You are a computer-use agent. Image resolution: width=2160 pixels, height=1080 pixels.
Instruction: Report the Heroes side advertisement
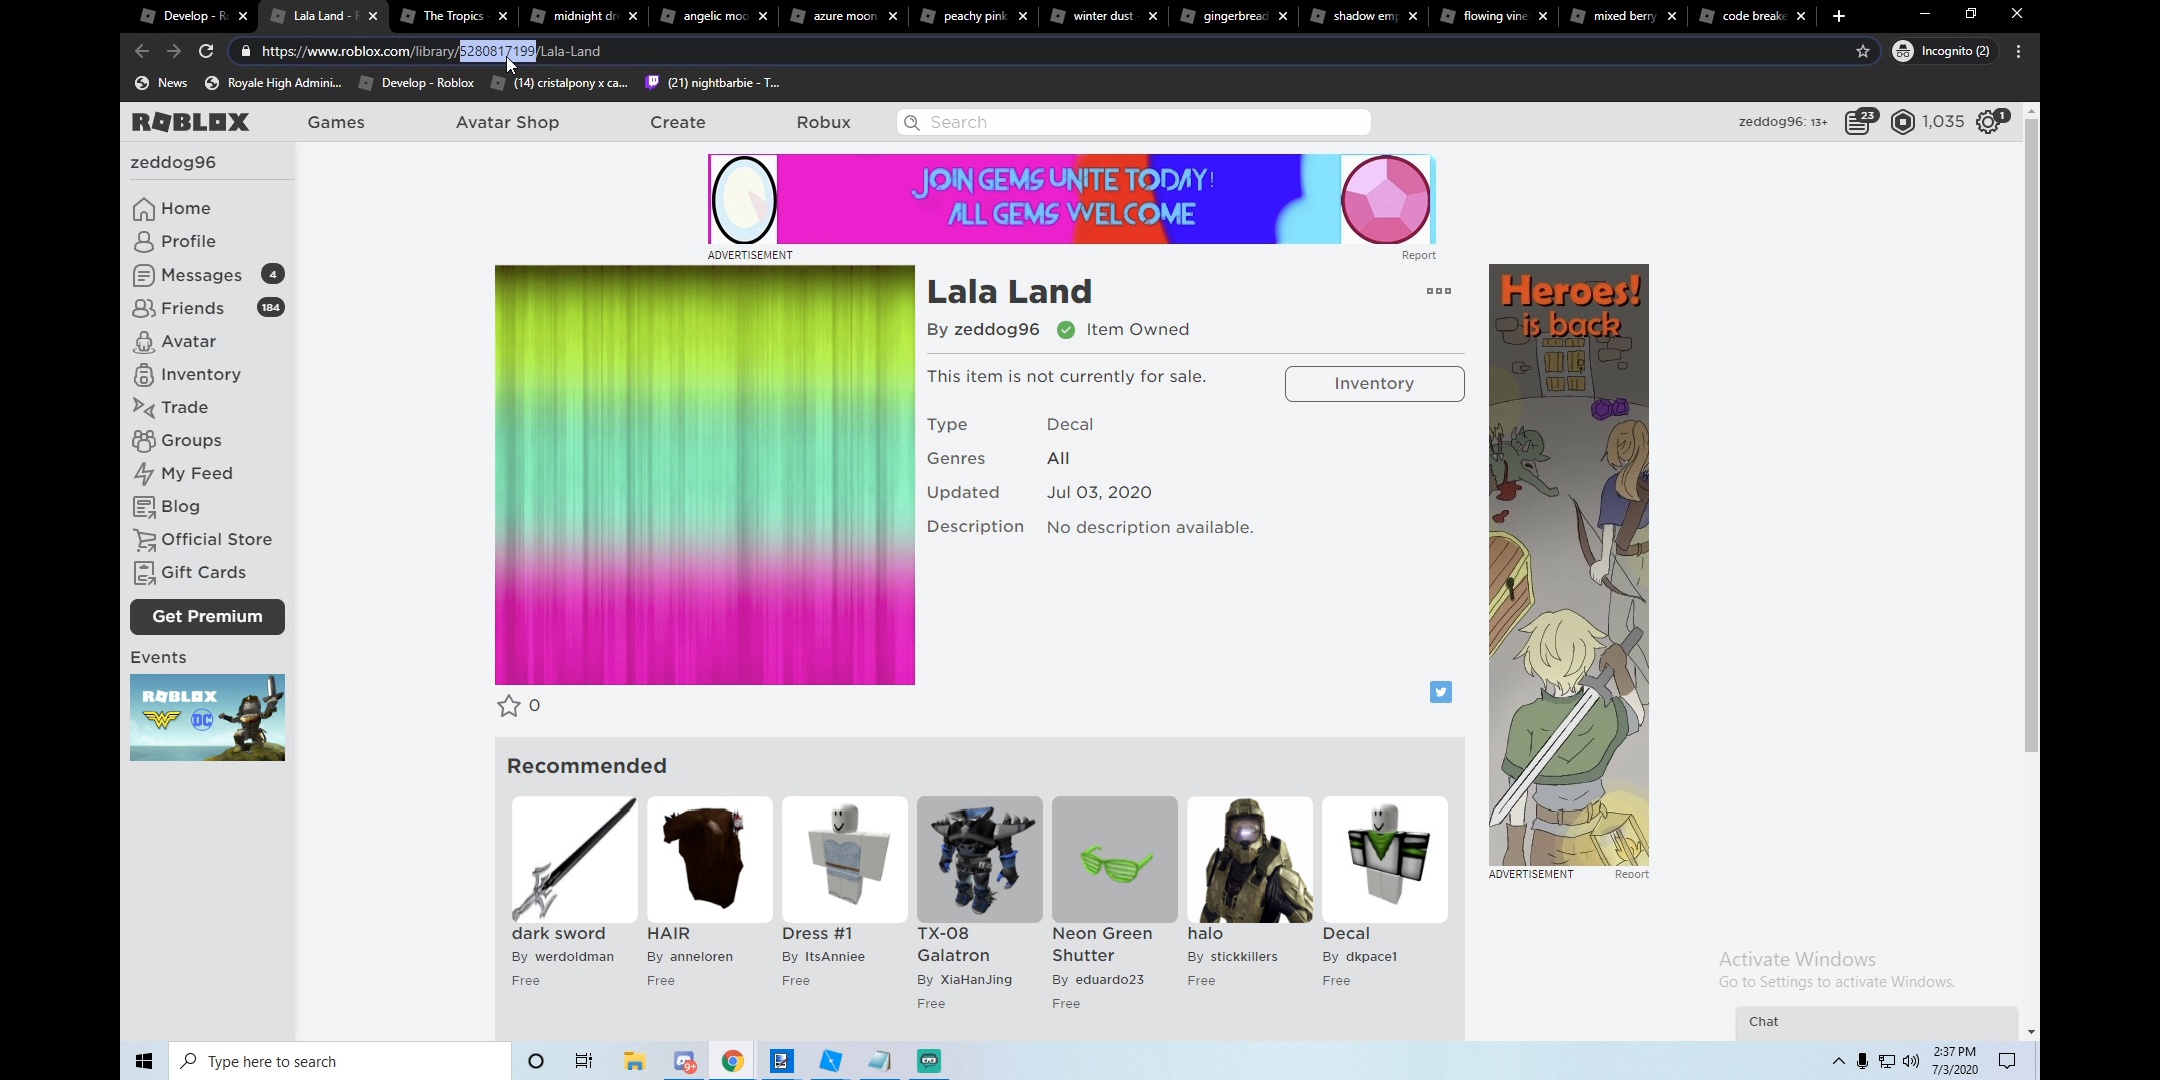[x=1631, y=874]
